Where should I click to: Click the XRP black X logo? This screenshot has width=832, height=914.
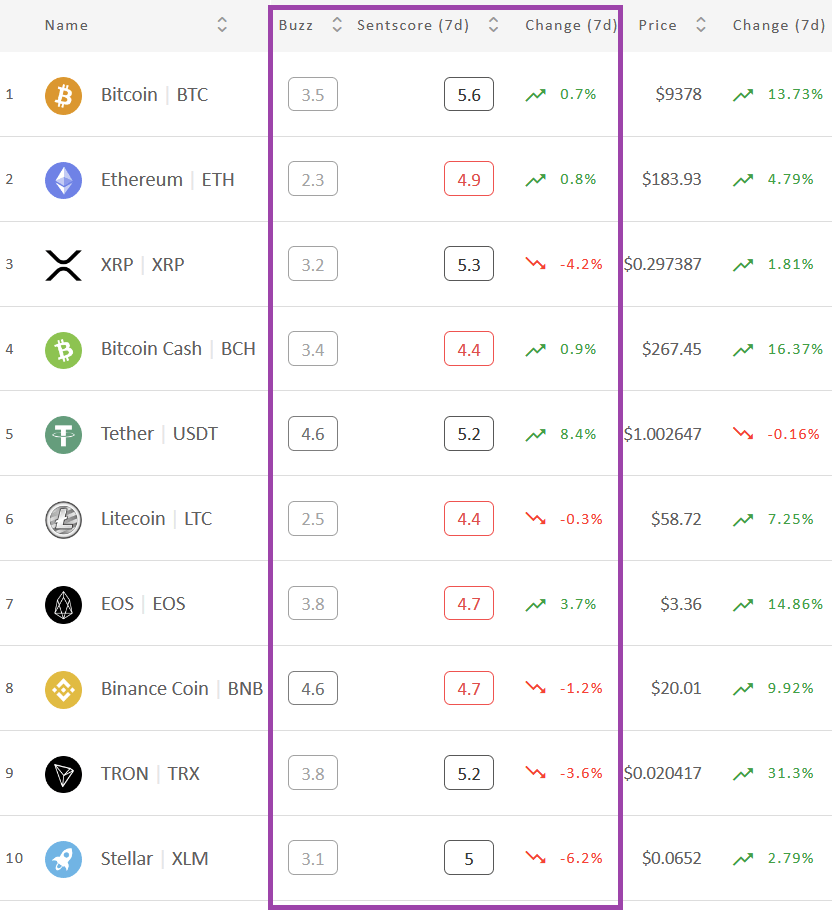[64, 265]
